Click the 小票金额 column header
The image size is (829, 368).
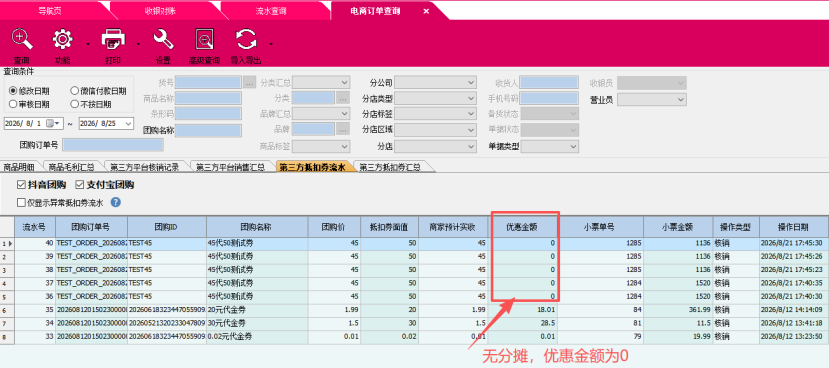point(678,227)
